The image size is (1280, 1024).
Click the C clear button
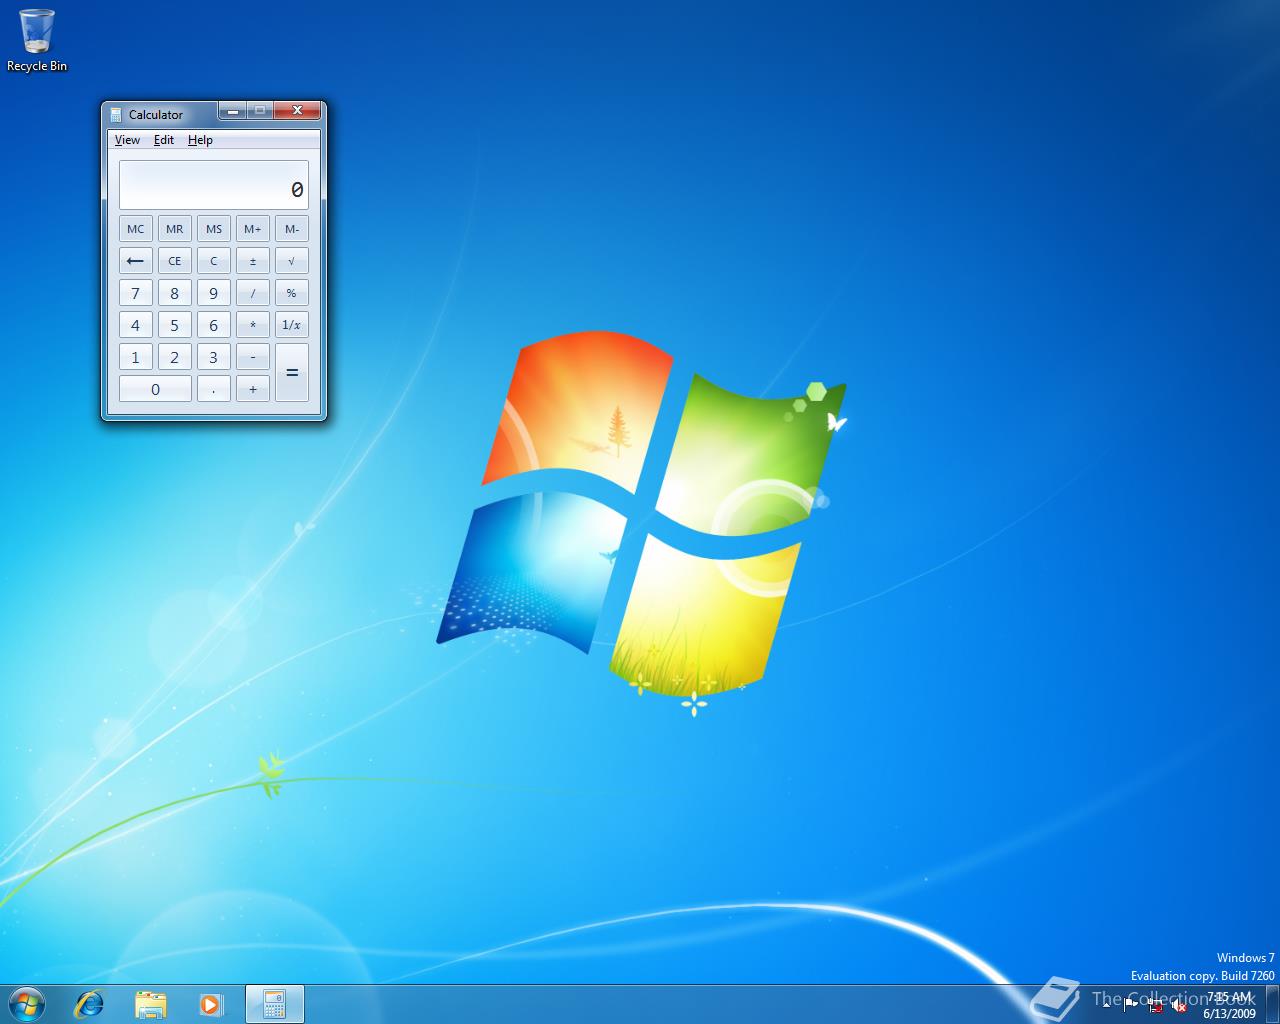click(213, 261)
